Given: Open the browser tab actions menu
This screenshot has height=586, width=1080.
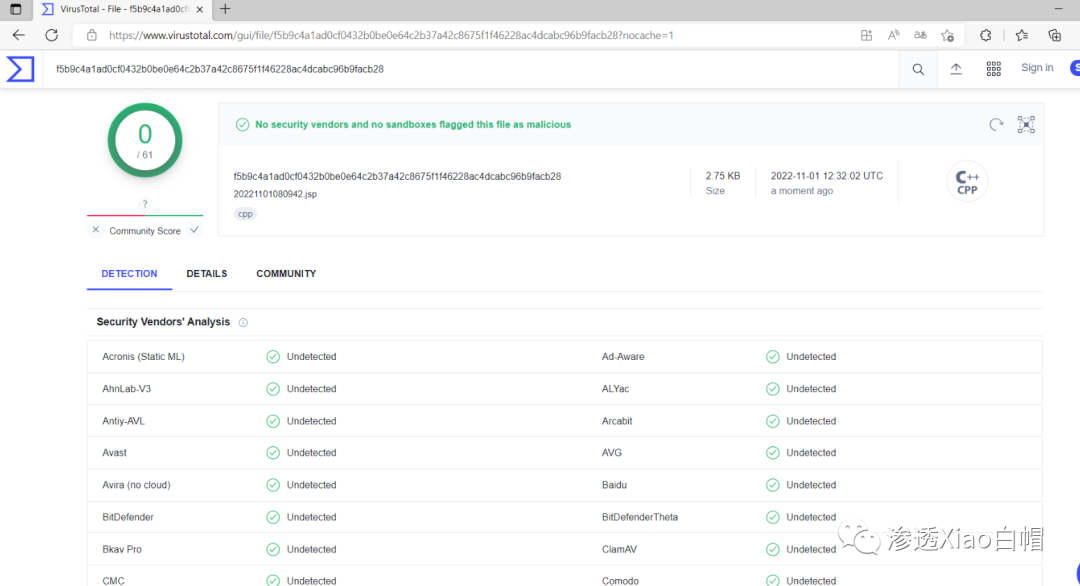Looking at the screenshot, I should point(15,9).
